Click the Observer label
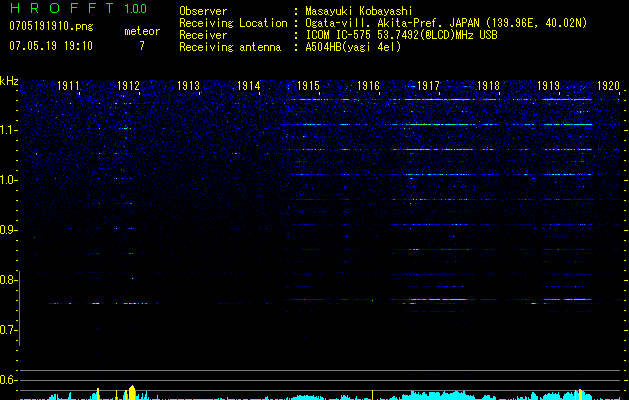Screen dimensions: 629x400 [203, 11]
